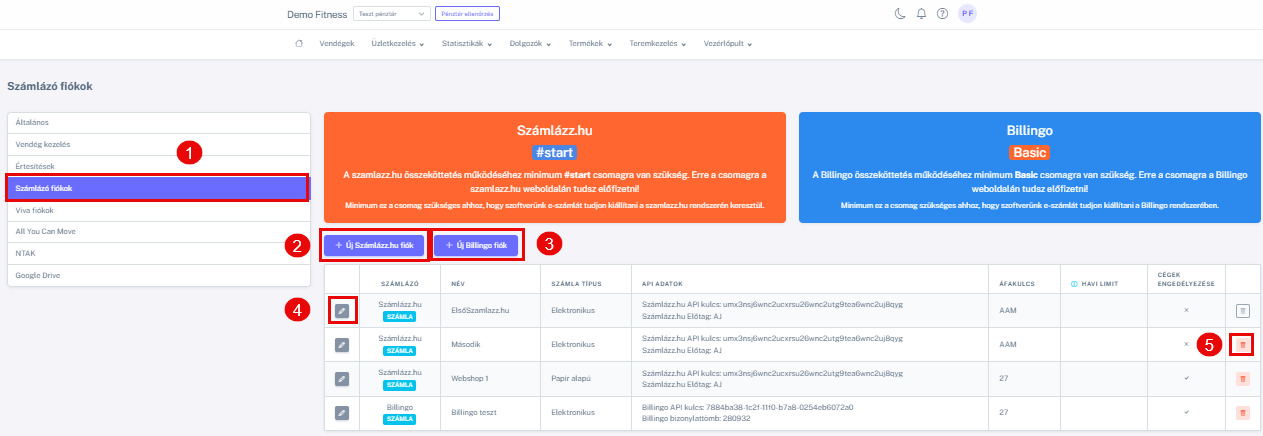Delete the Billingo teszt account
This screenshot has height=436, width=1263.
tap(1243, 412)
